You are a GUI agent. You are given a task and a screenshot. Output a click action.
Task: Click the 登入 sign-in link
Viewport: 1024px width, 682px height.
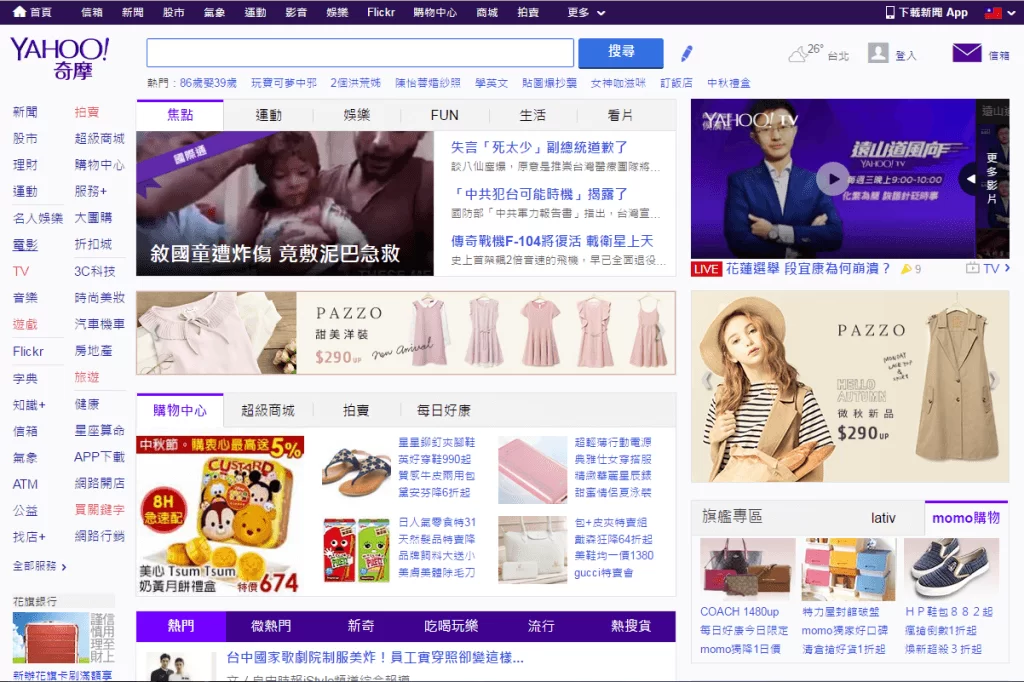(905, 56)
